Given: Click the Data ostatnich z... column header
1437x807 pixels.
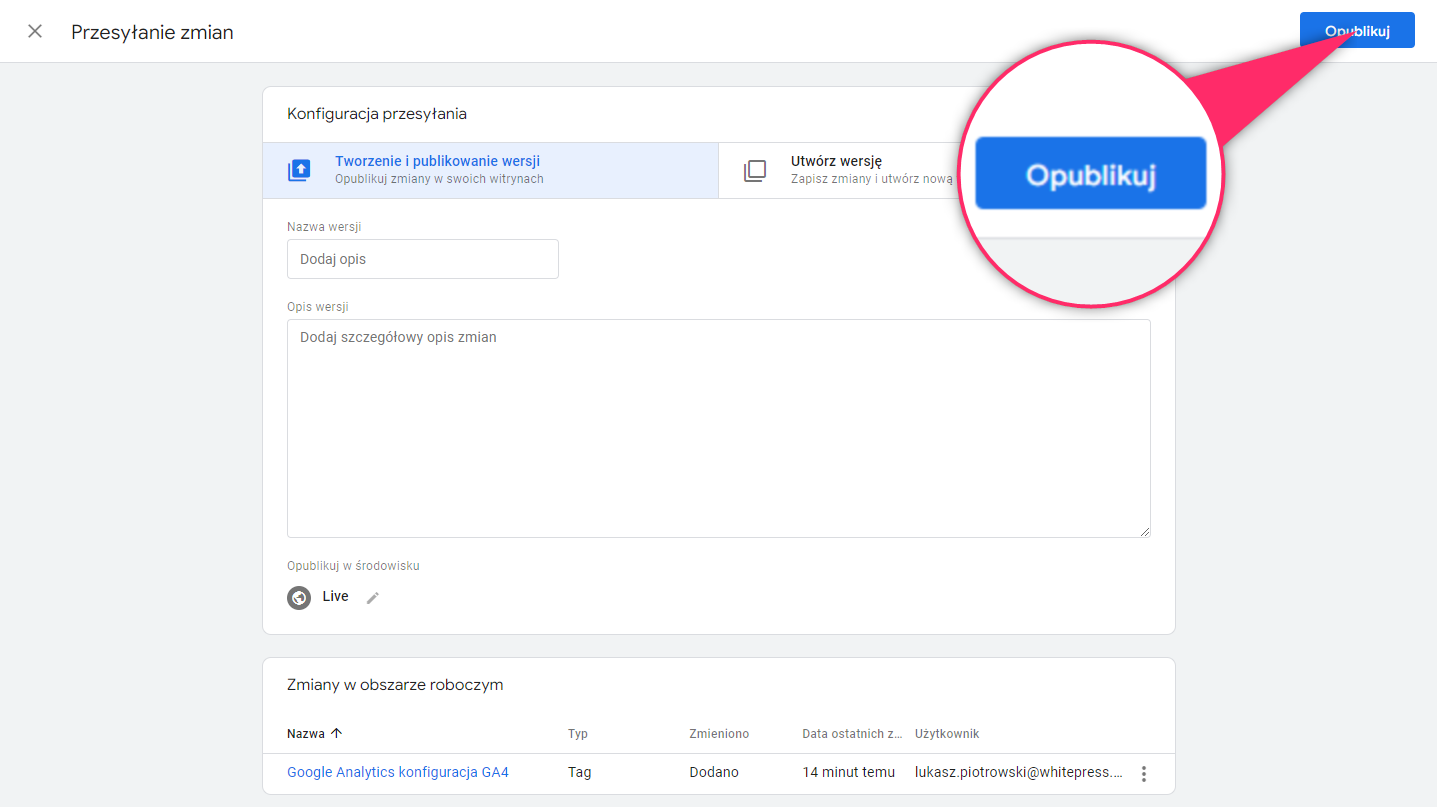Looking at the screenshot, I should pyautogui.click(x=852, y=733).
